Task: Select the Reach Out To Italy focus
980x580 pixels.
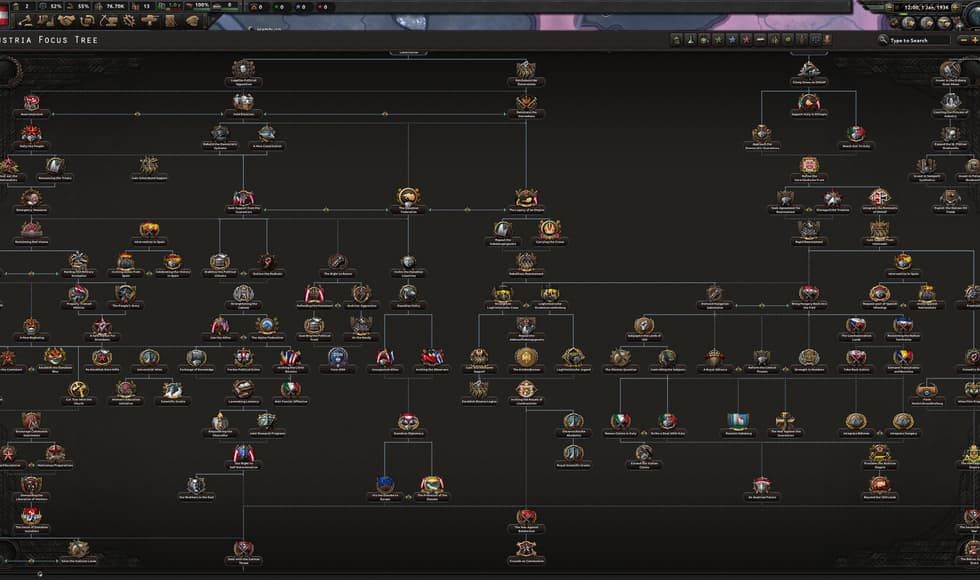Action: [856, 137]
